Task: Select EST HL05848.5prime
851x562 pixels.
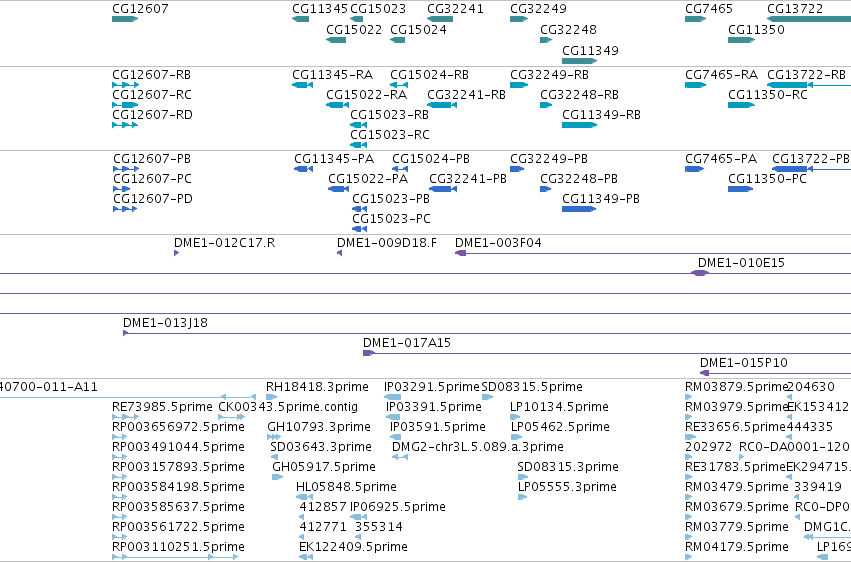Action: (x=304, y=497)
